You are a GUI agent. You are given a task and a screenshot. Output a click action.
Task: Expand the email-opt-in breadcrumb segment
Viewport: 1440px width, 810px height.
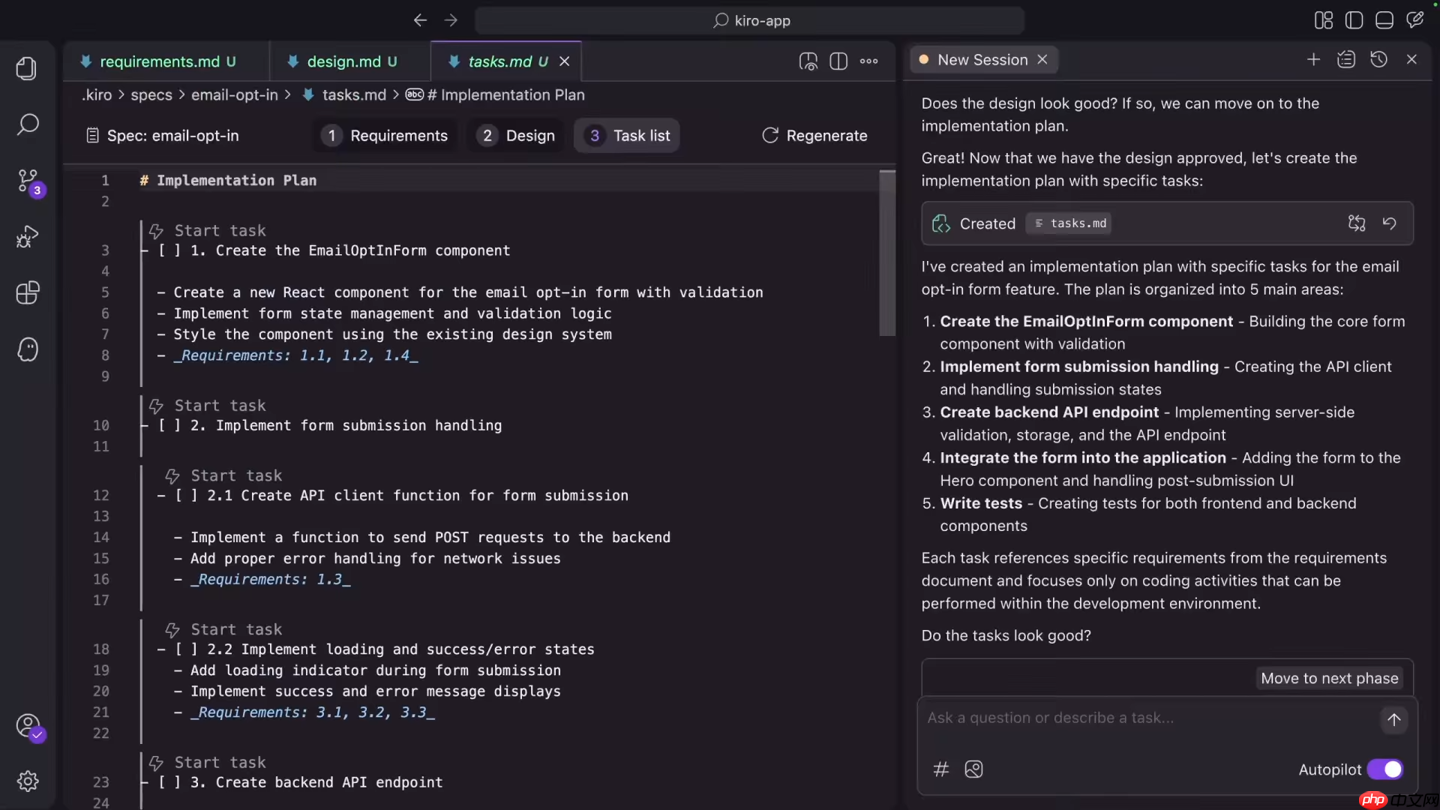(x=234, y=95)
